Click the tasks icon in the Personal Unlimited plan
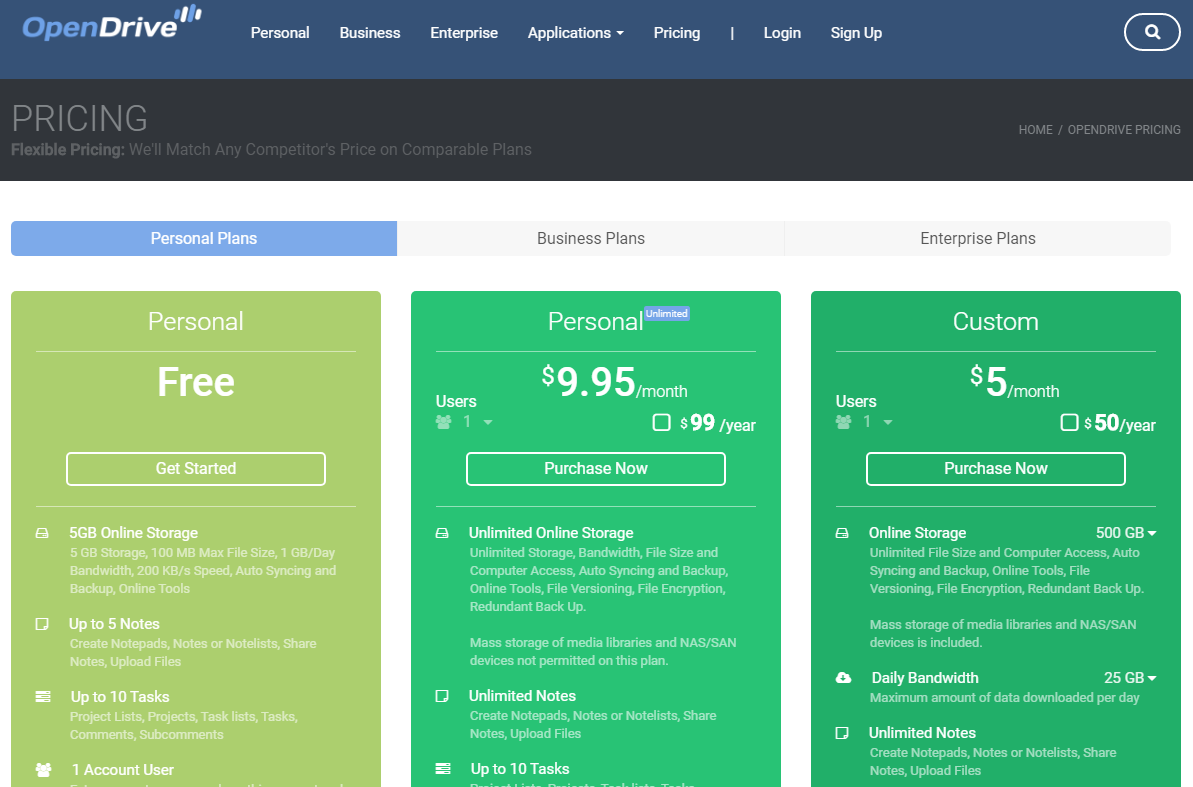Screen dimensions: 1193x787 coord(443,769)
